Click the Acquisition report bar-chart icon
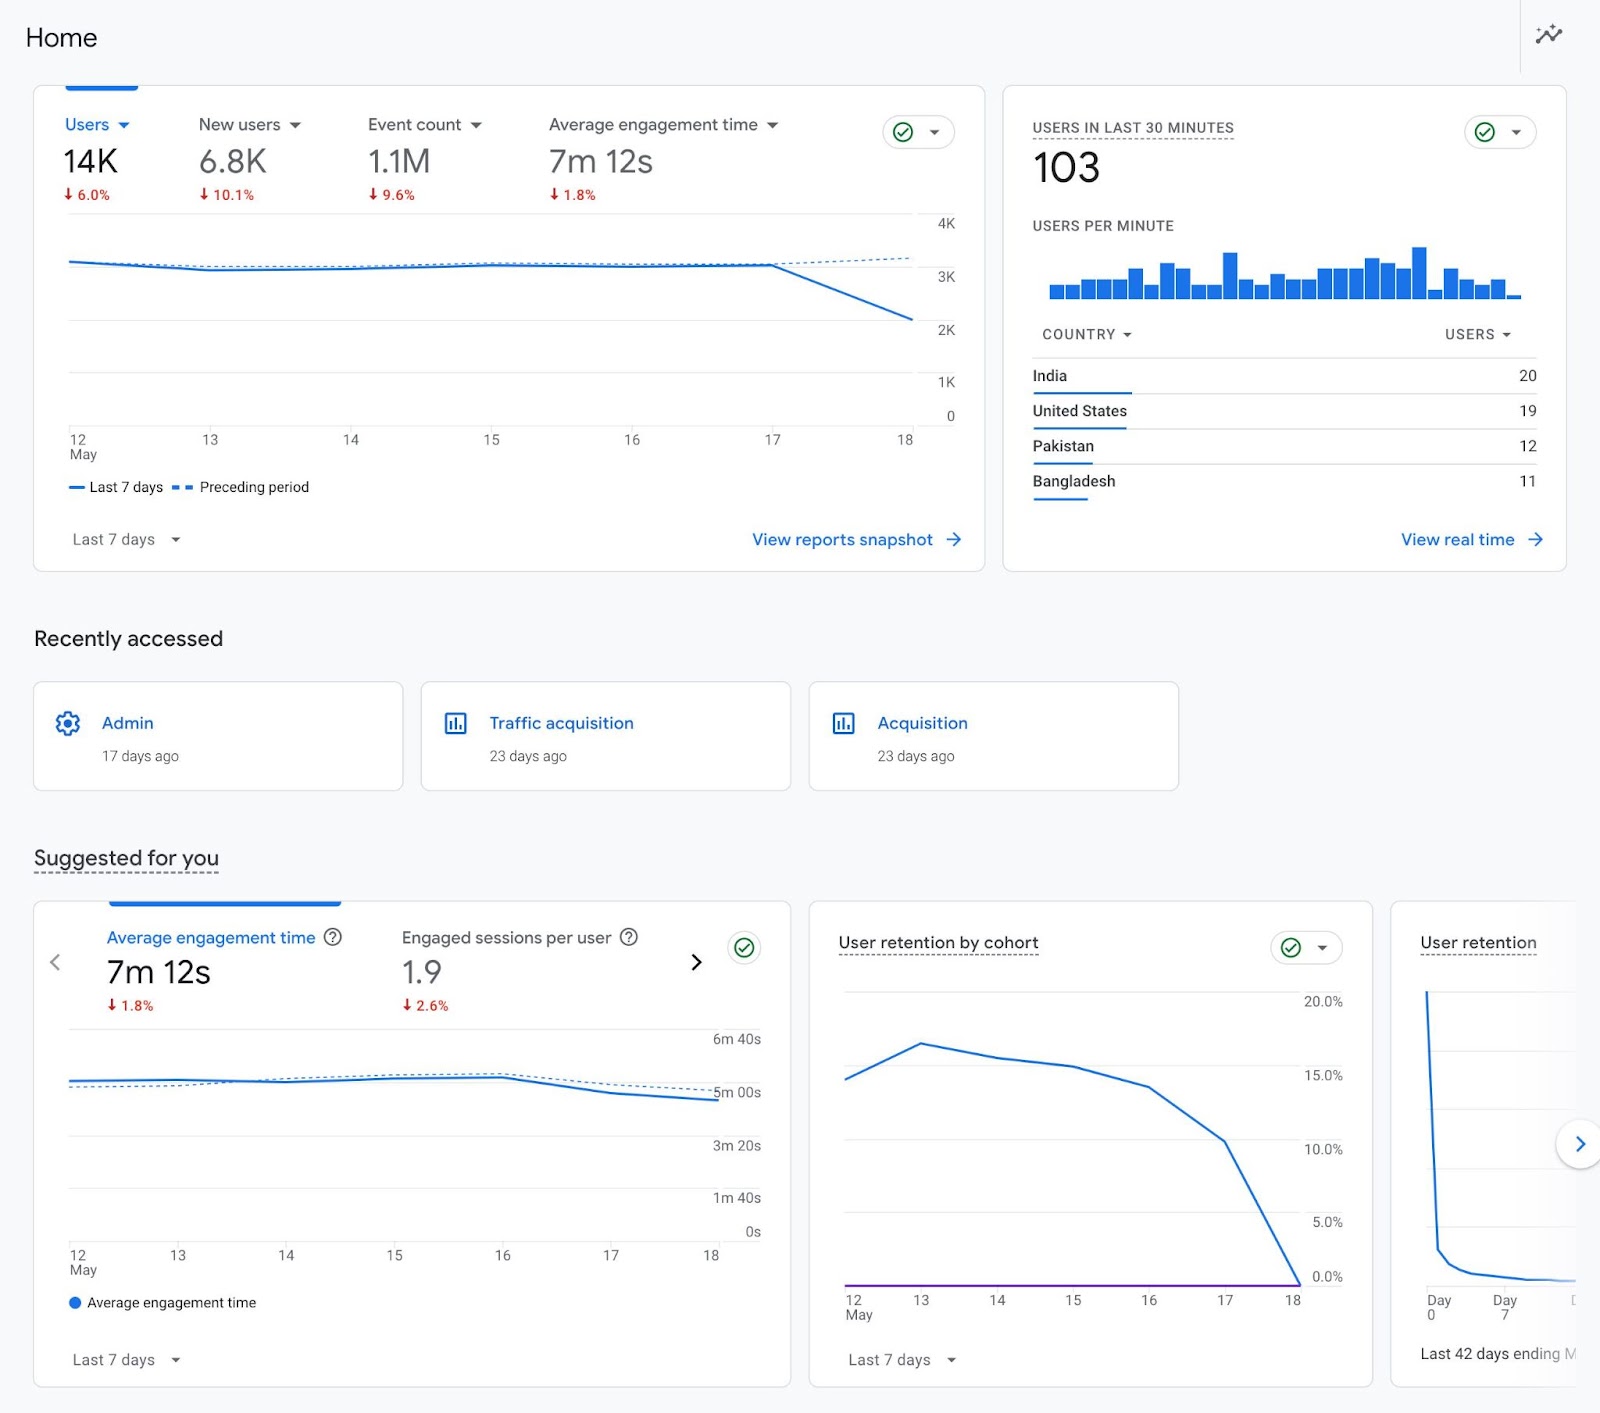This screenshot has height=1413, width=1600. coord(844,722)
